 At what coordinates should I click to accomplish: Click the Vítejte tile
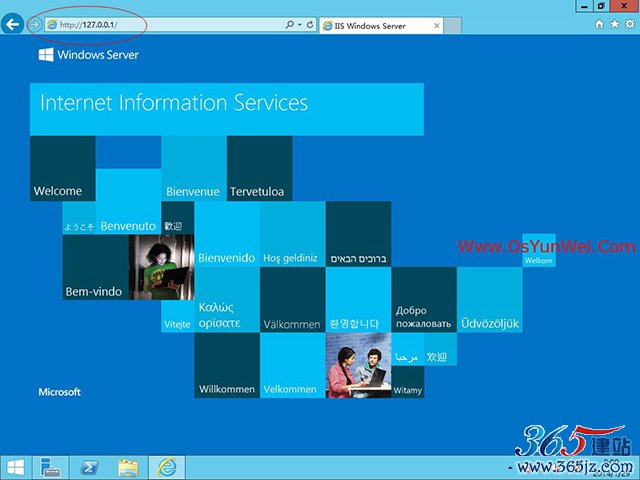coord(178,316)
